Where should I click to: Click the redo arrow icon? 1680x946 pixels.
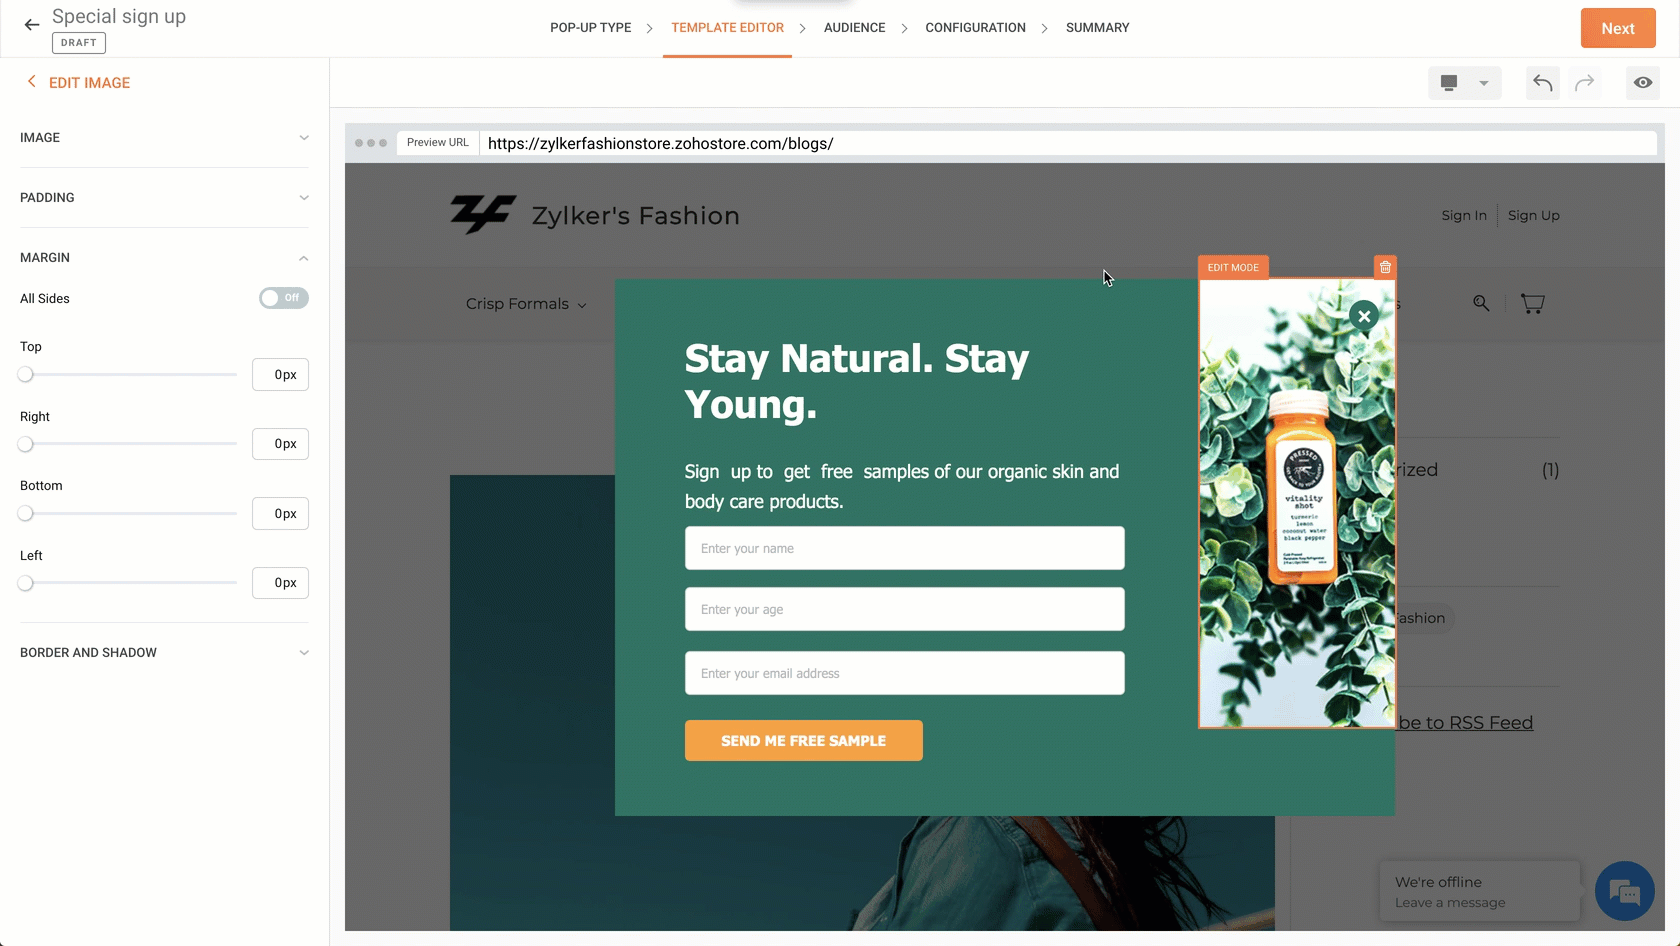pos(1584,83)
